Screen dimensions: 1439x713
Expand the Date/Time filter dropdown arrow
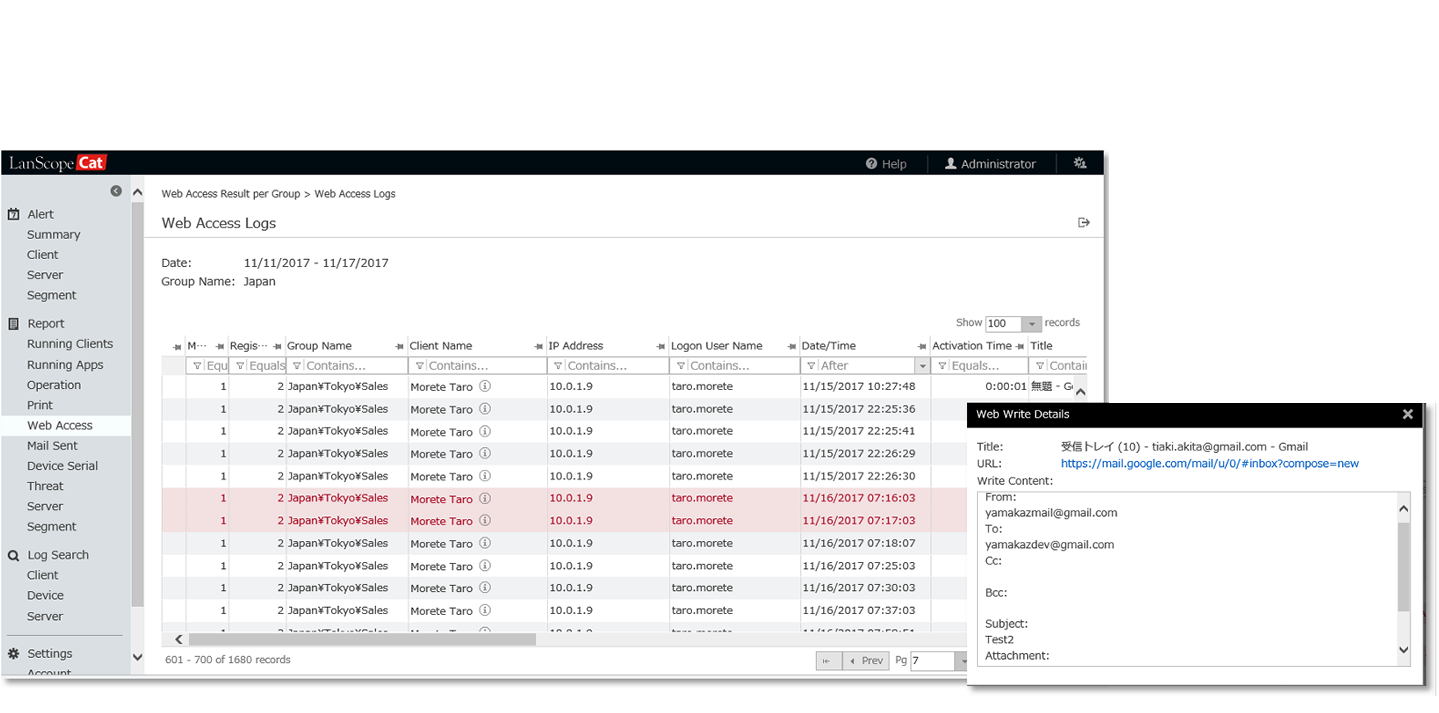(922, 366)
